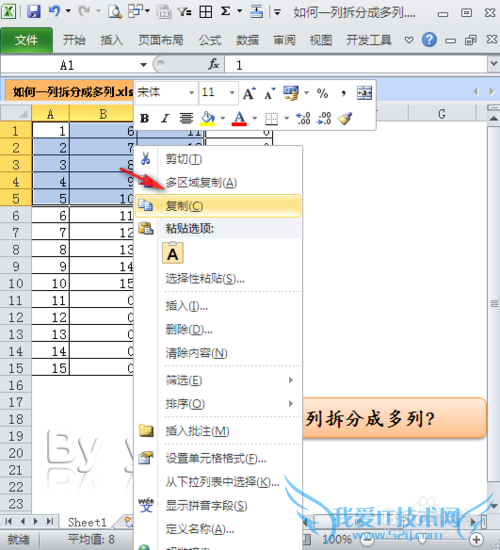Expand the fill color dropdown arrow
Viewport: 500px width, 550px height.
tap(222, 119)
